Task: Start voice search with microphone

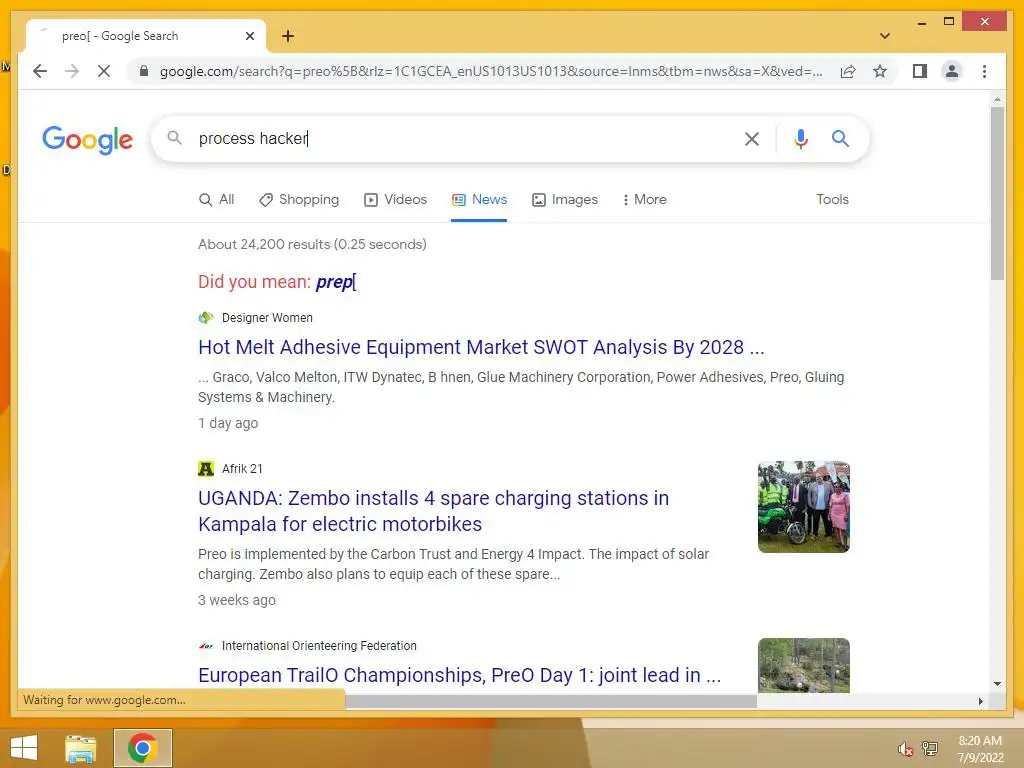Action: [x=801, y=138]
